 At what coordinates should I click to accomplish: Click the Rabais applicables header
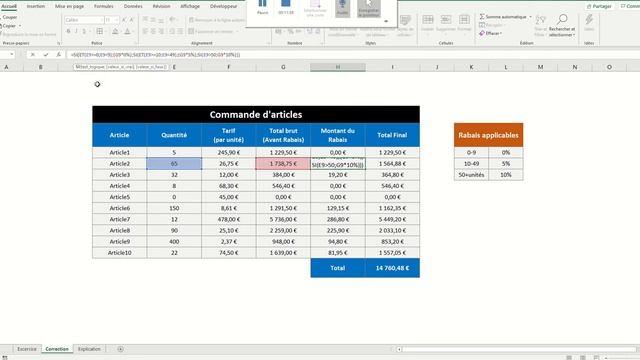pyautogui.click(x=489, y=135)
